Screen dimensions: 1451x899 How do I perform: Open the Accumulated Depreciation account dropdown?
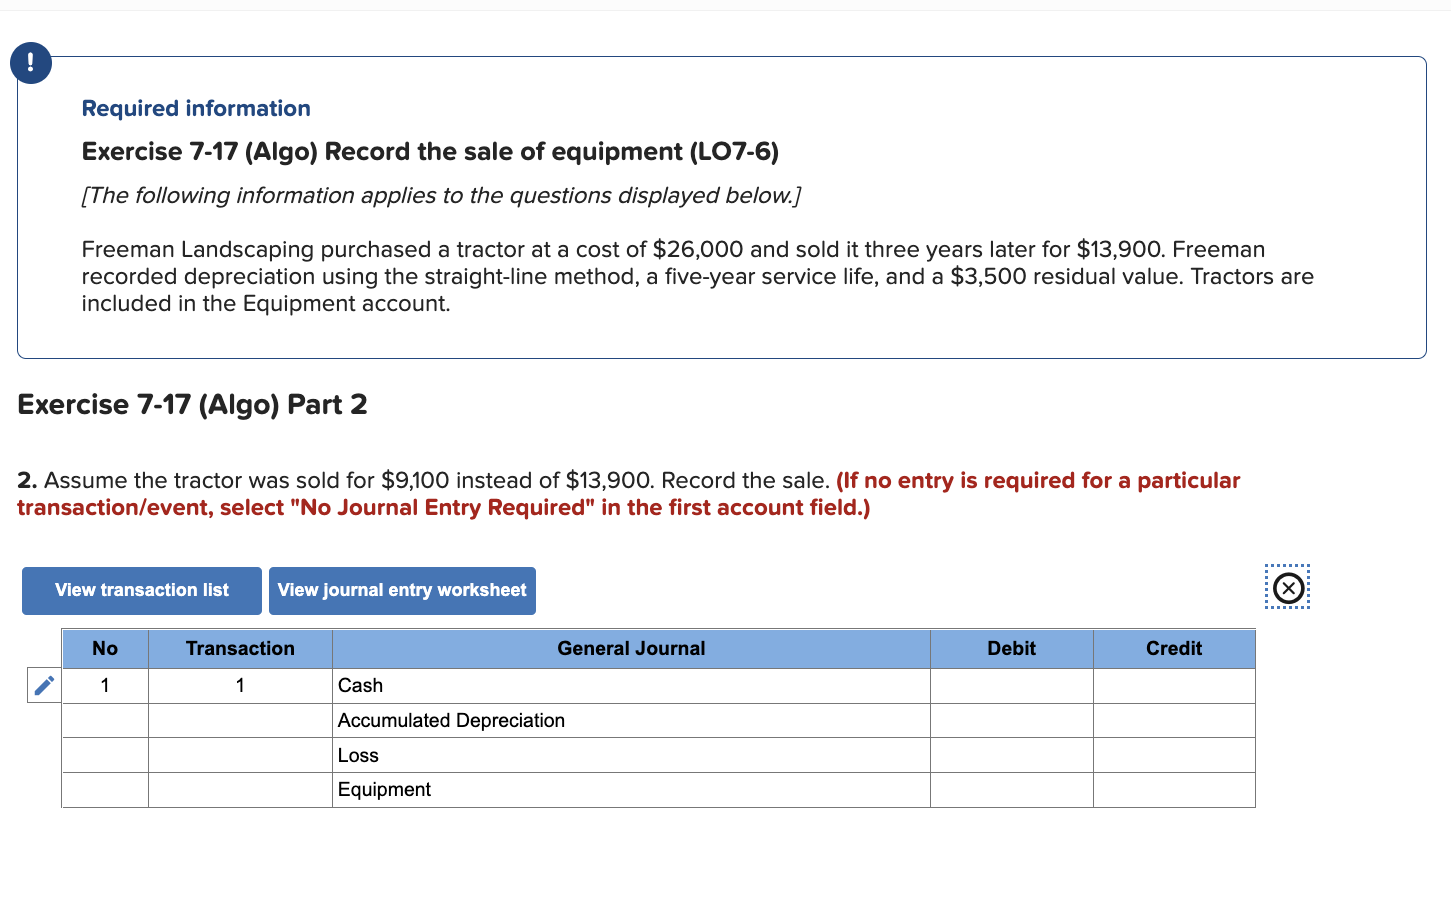click(630, 720)
